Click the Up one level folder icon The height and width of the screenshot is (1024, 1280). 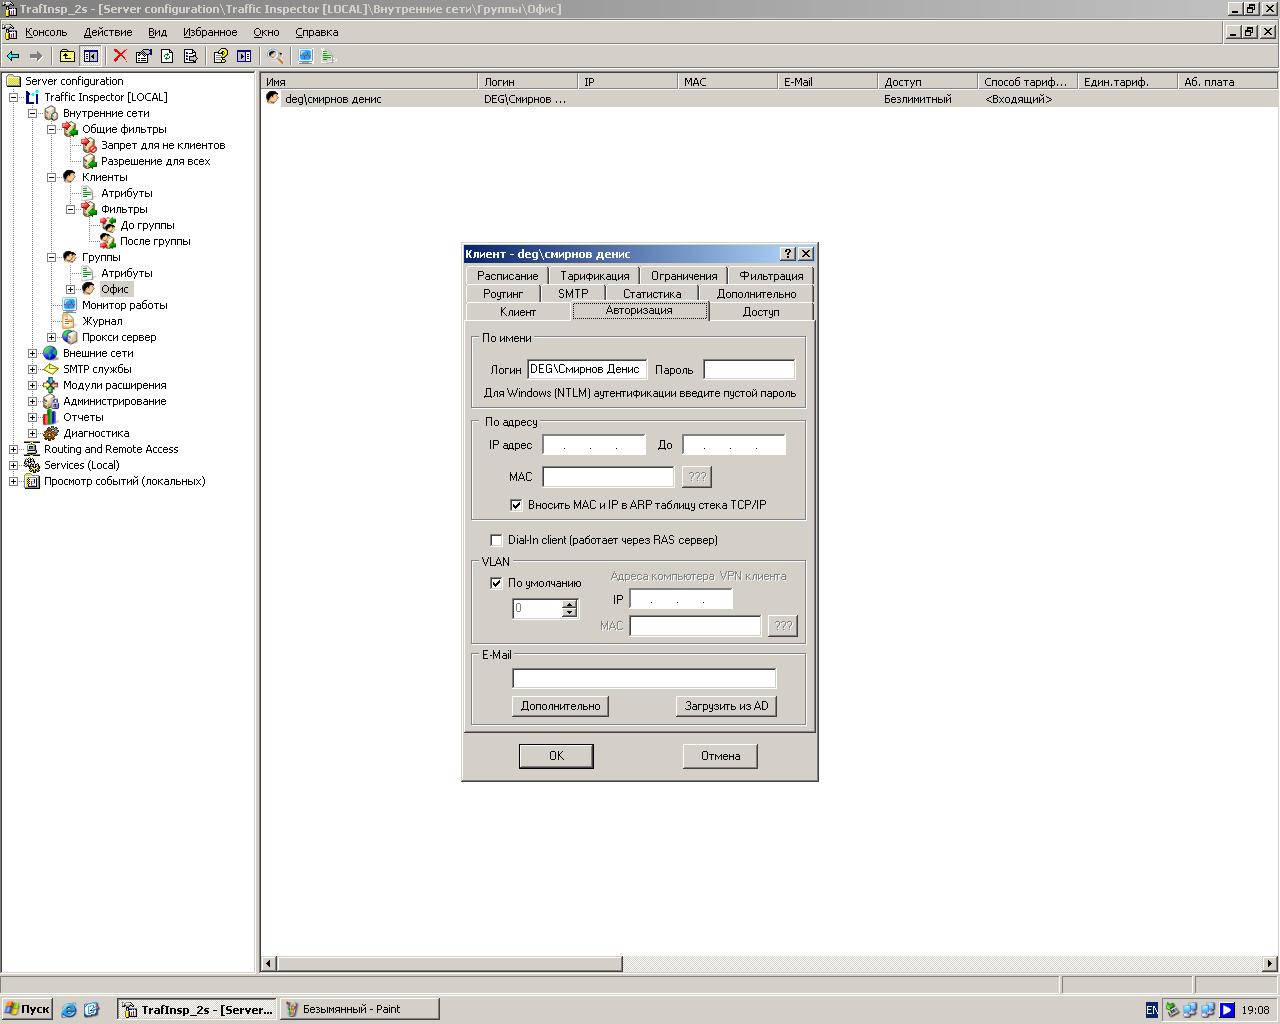click(67, 56)
